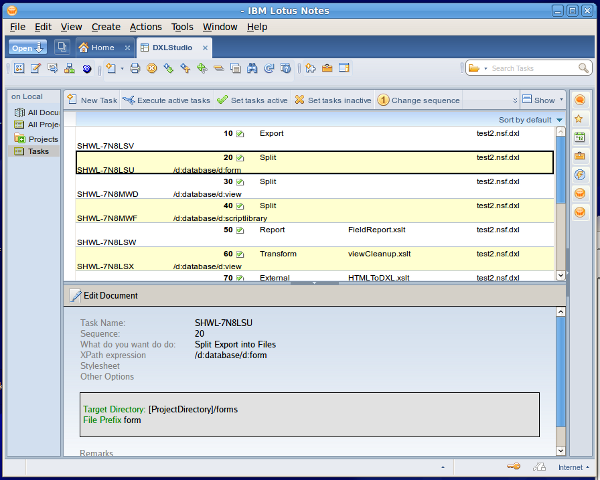The height and width of the screenshot is (480, 600).
Task: Click the orange toolbox icon in top toolbar
Action: coord(327,69)
